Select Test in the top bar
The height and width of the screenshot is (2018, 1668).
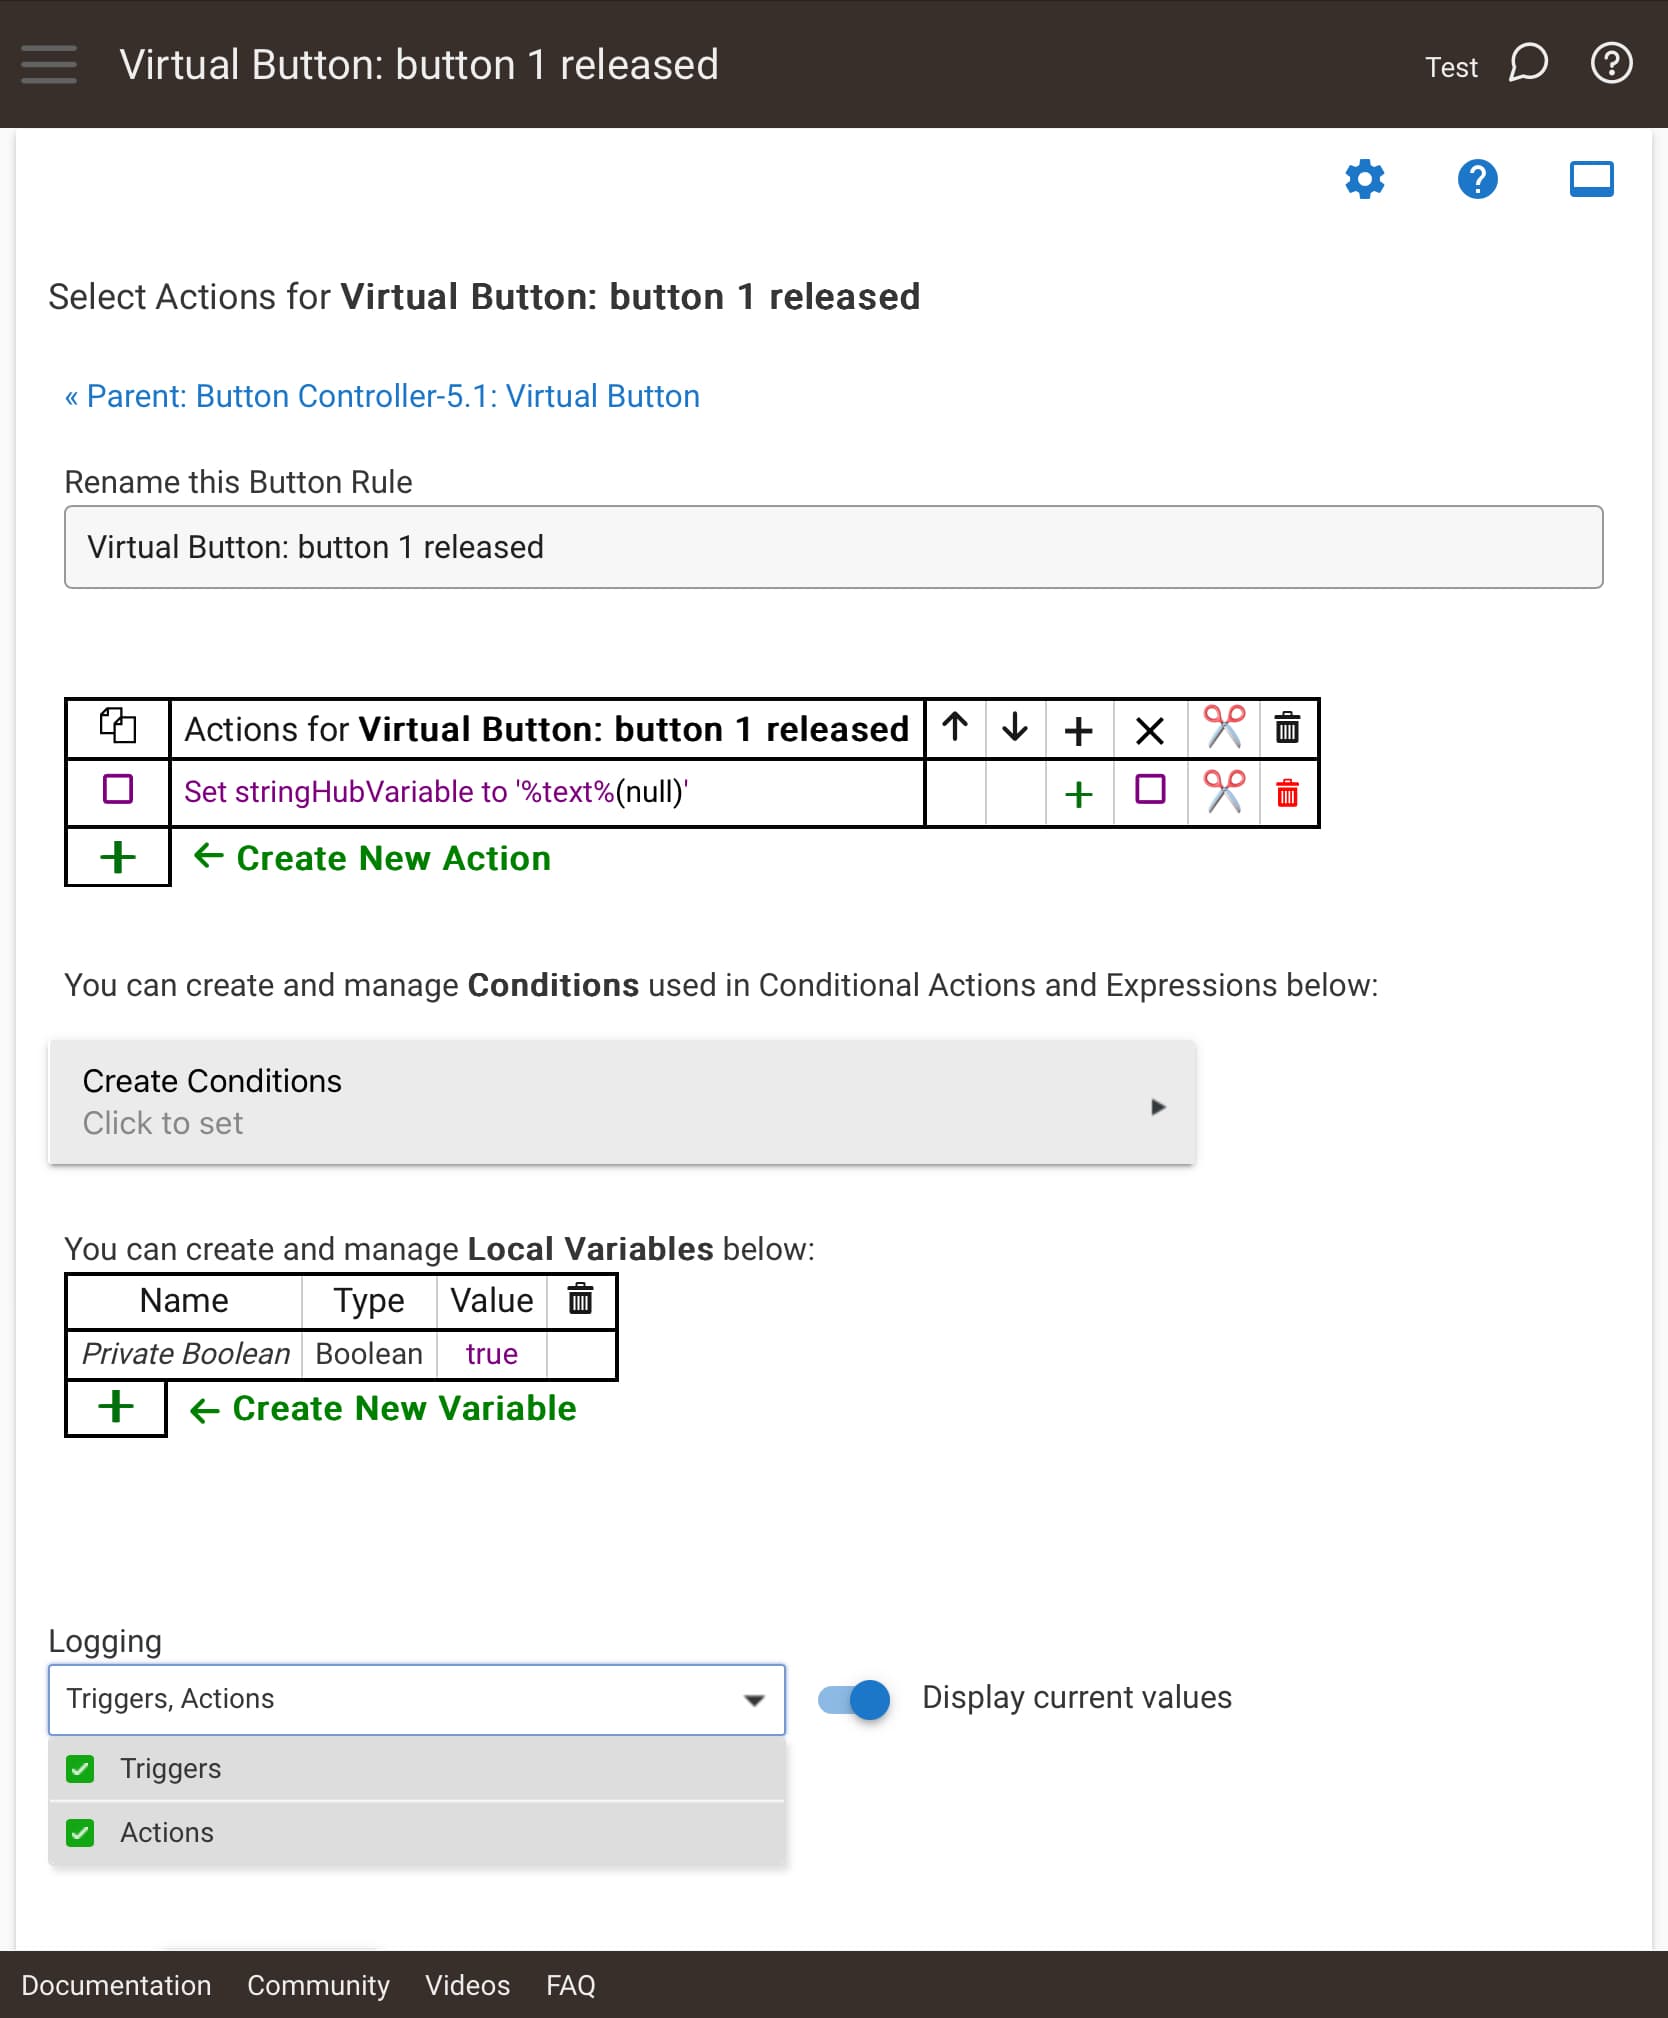(x=1451, y=66)
